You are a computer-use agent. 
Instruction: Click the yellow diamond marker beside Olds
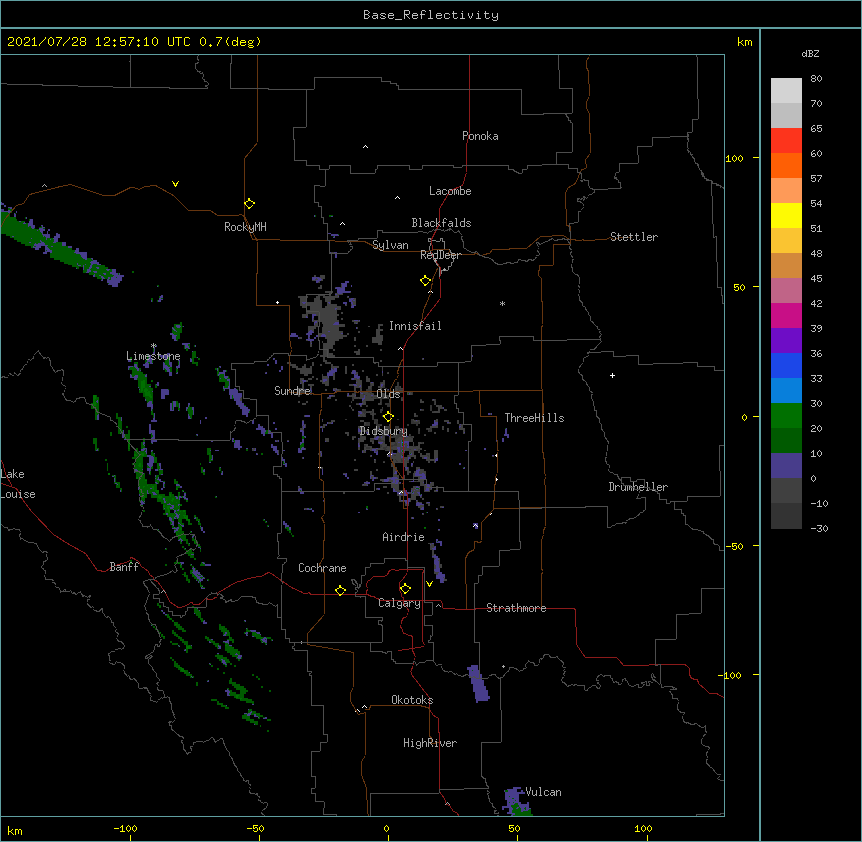(x=389, y=416)
